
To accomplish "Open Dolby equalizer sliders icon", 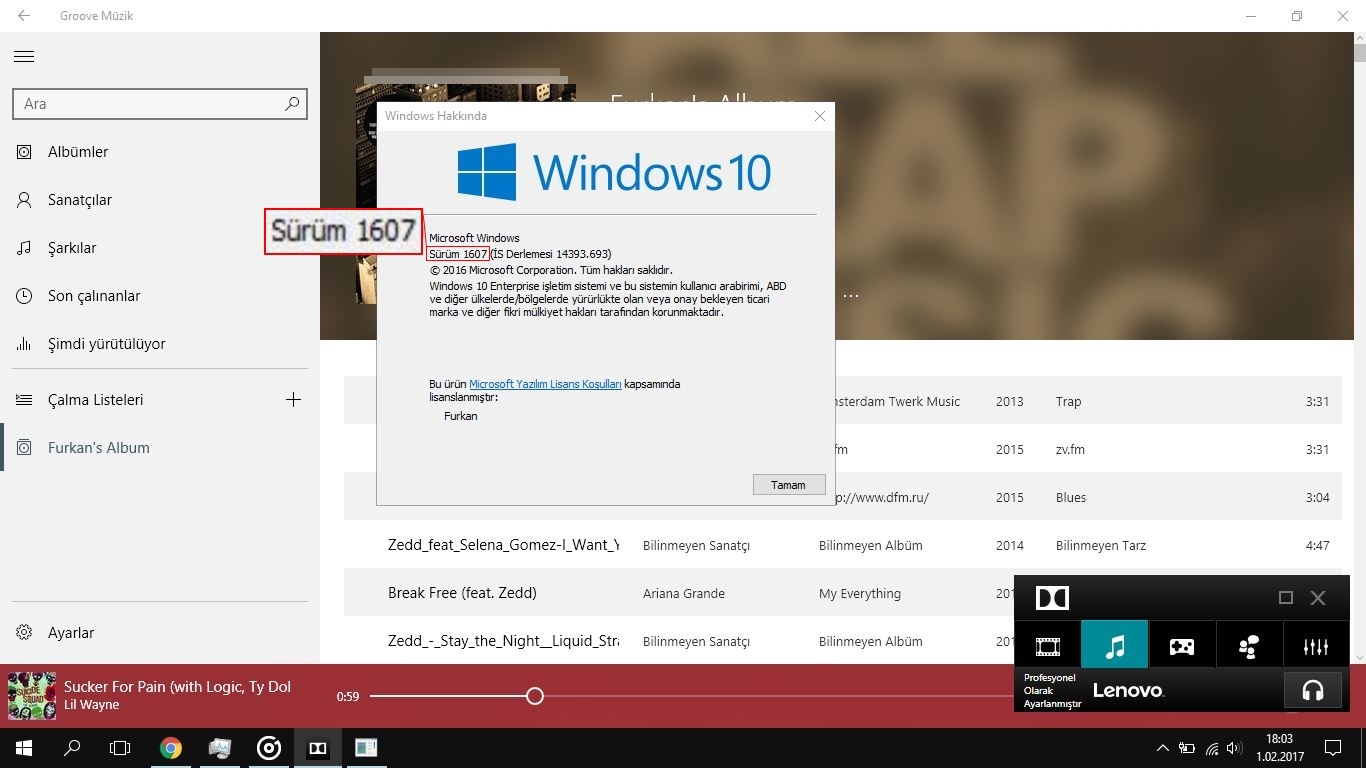I will point(1316,647).
